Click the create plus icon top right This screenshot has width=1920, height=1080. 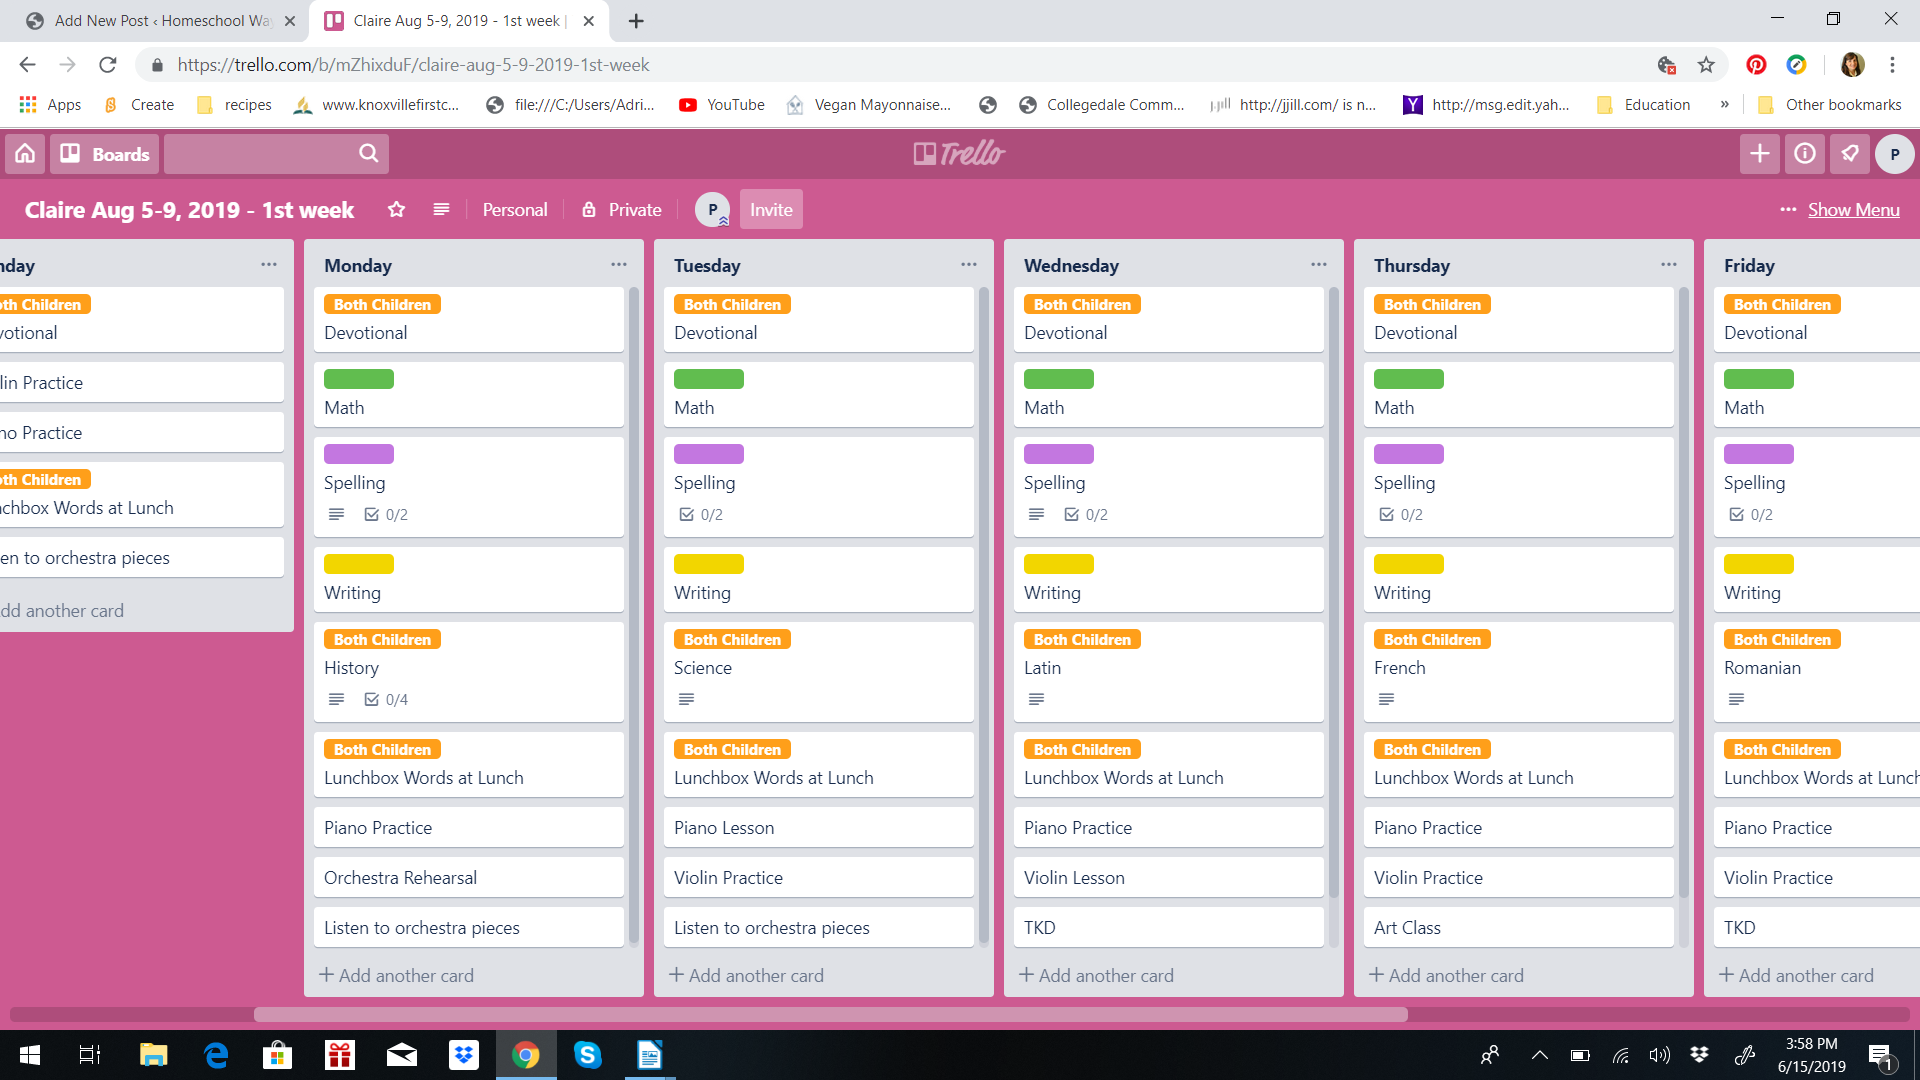pos(1760,154)
